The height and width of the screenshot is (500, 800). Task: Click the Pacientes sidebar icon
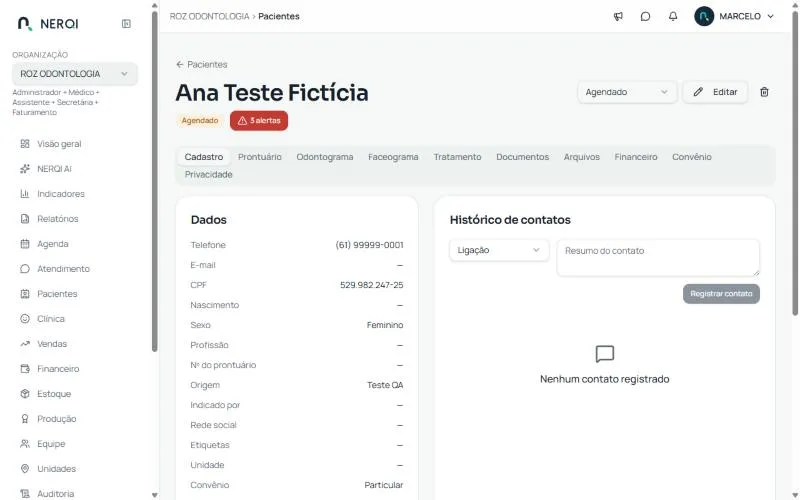[24, 294]
